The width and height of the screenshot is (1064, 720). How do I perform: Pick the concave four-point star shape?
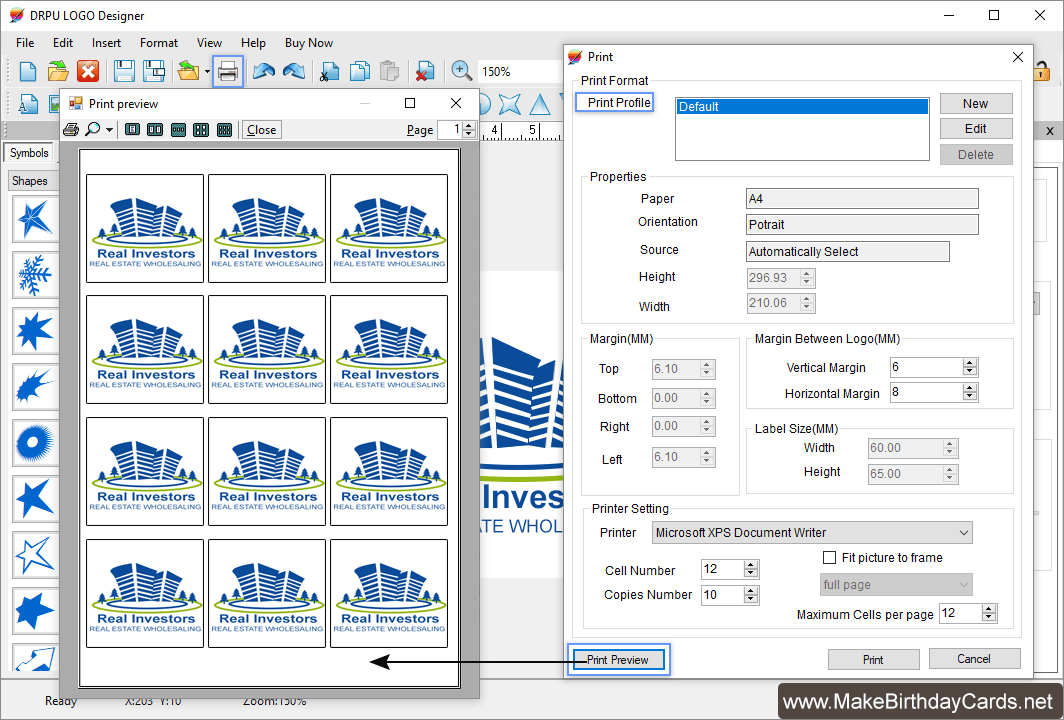[510, 104]
